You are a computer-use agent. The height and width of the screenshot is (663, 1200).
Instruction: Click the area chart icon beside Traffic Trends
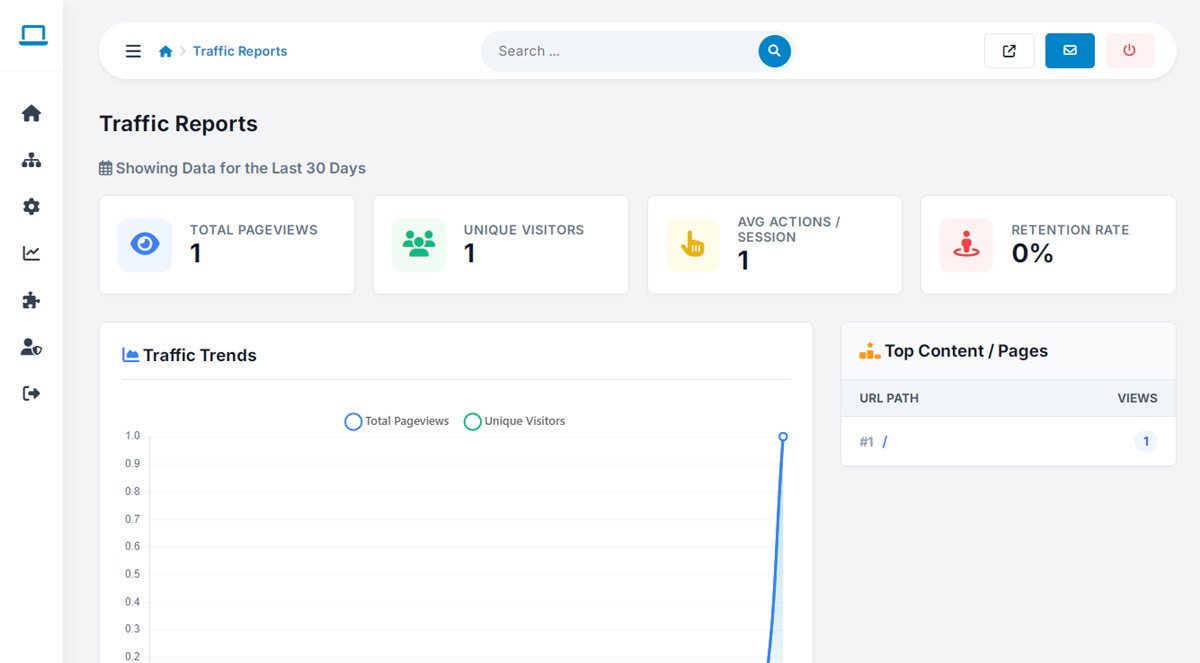point(130,355)
